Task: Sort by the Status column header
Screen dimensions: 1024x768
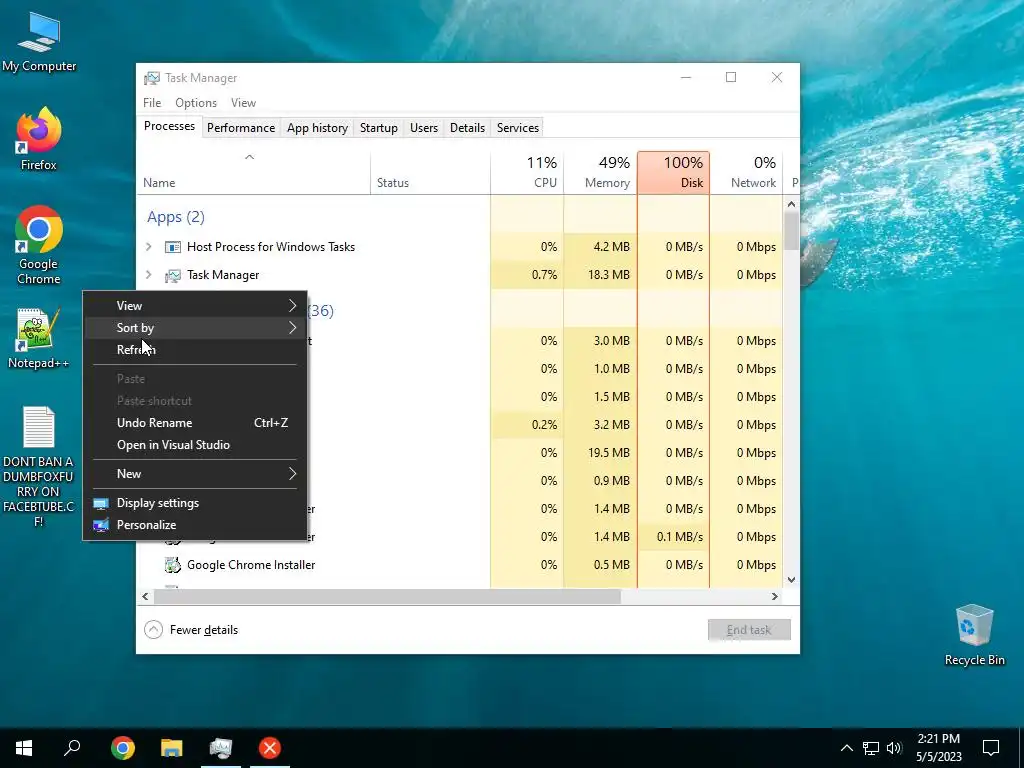Action: click(x=430, y=173)
